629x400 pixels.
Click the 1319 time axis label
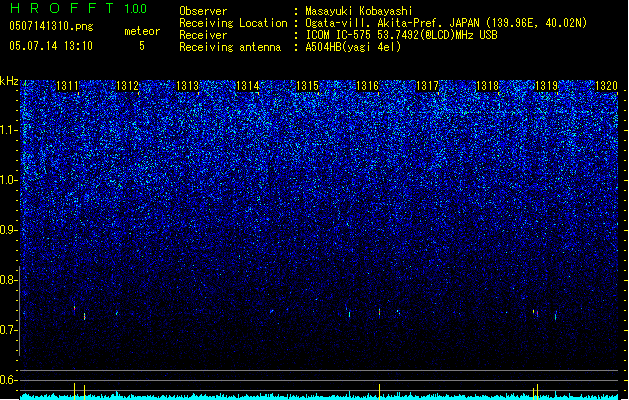(547, 86)
